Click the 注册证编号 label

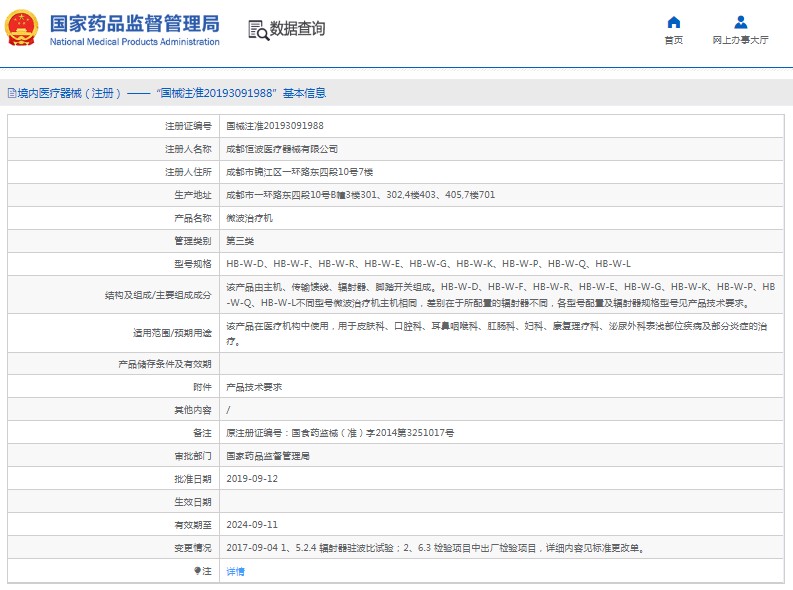point(188,126)
